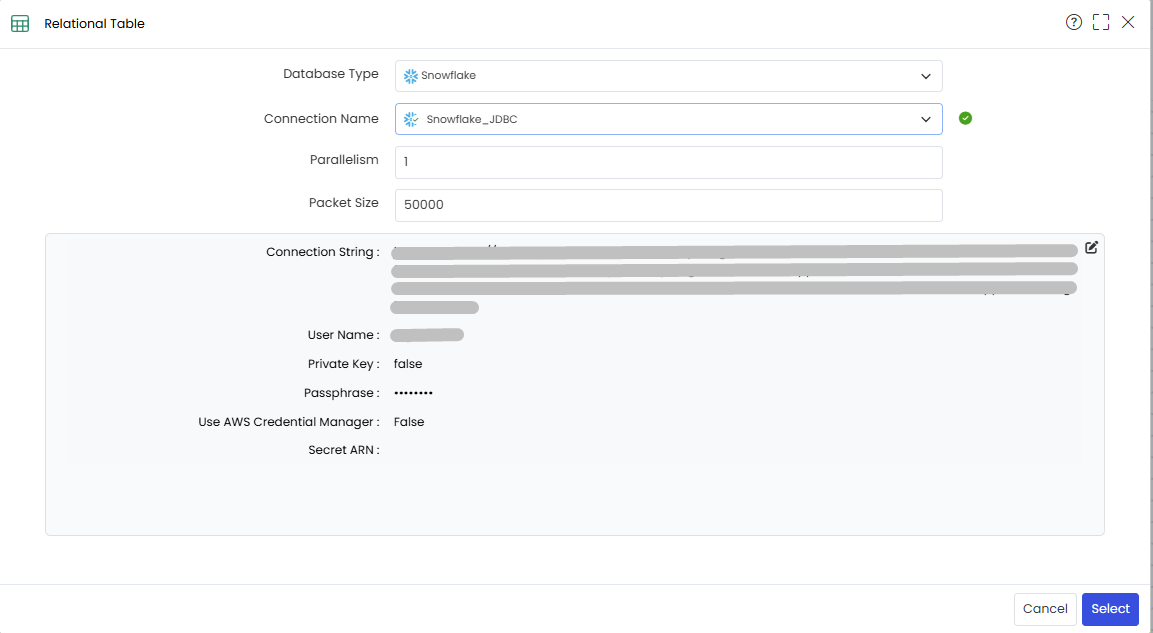The width and height of the screenshot is (1153, 633).
Task: Open the help question mark icon
Action: click(1074, 22)
